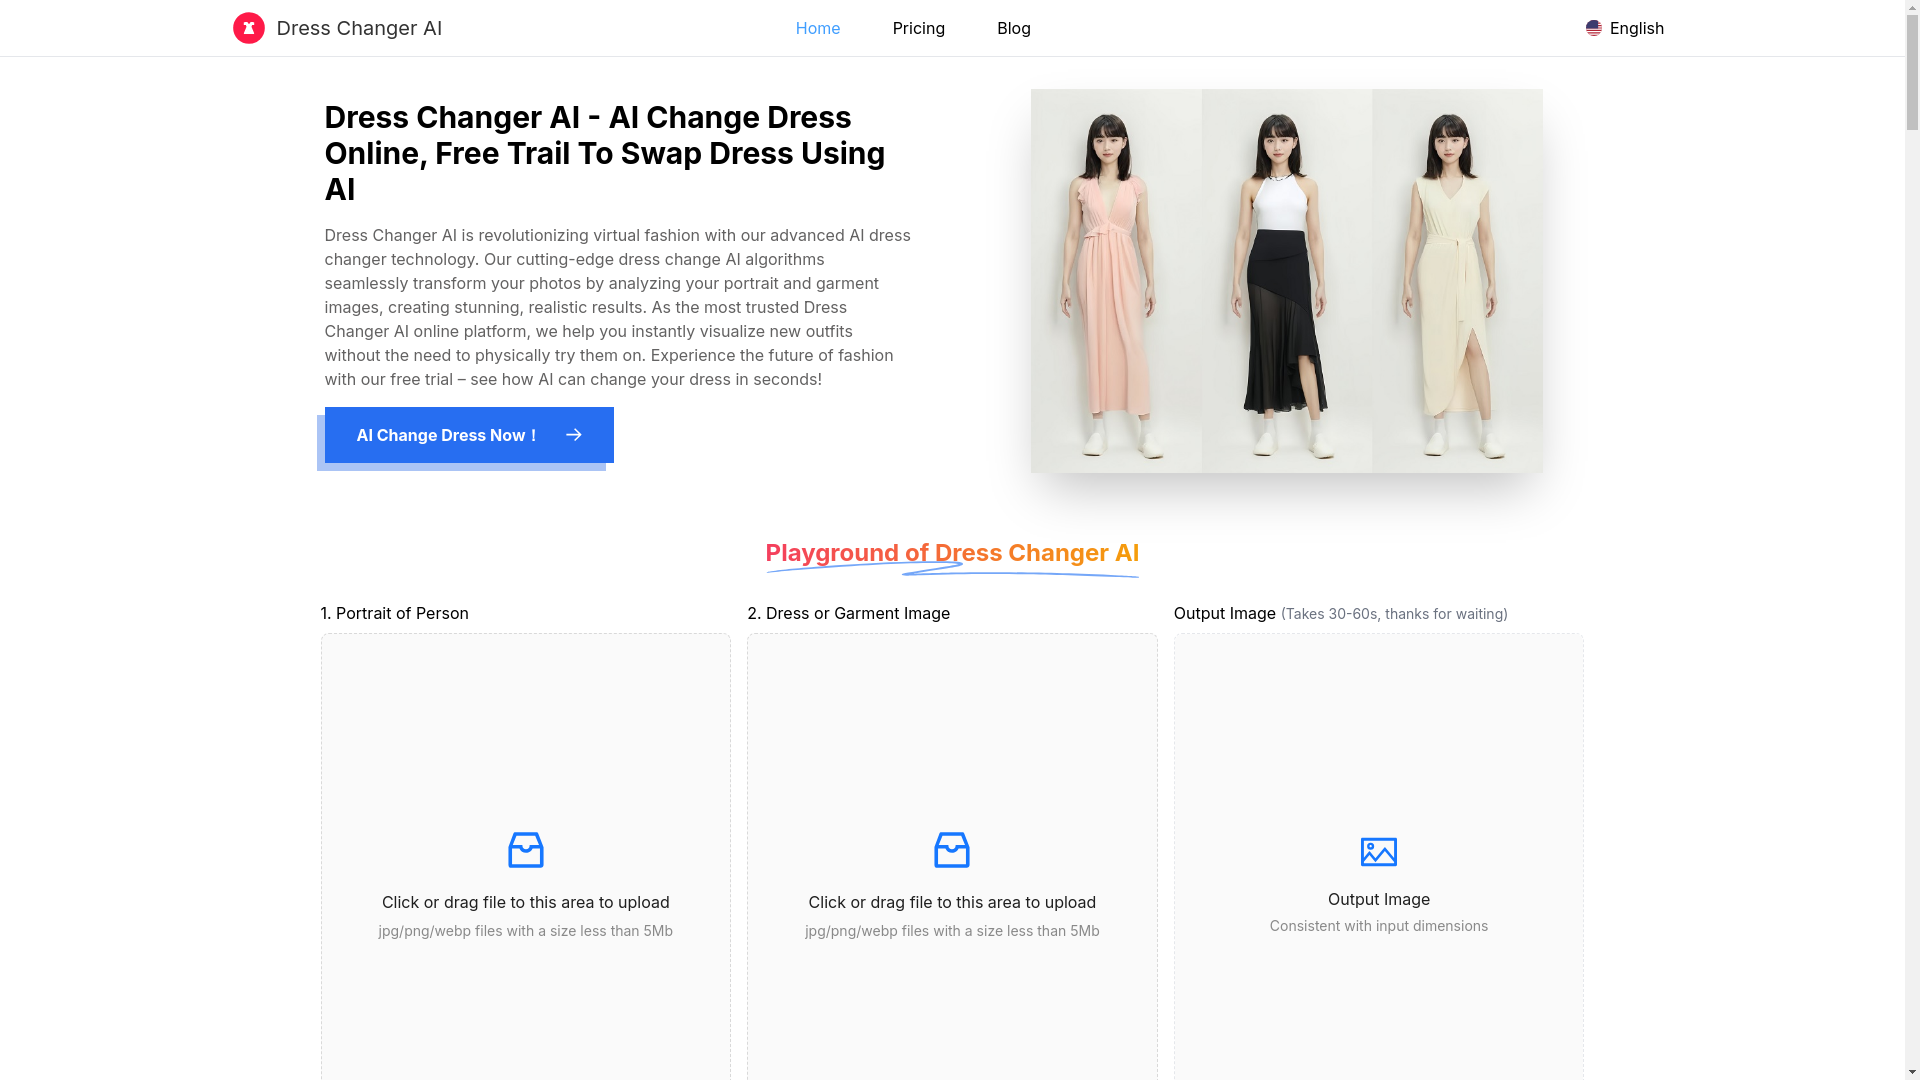The height and width of the screenshot is (1080, 1920).
Task: Click the arrow icon in AI Change Dress button
Action: tap(573, 435)
